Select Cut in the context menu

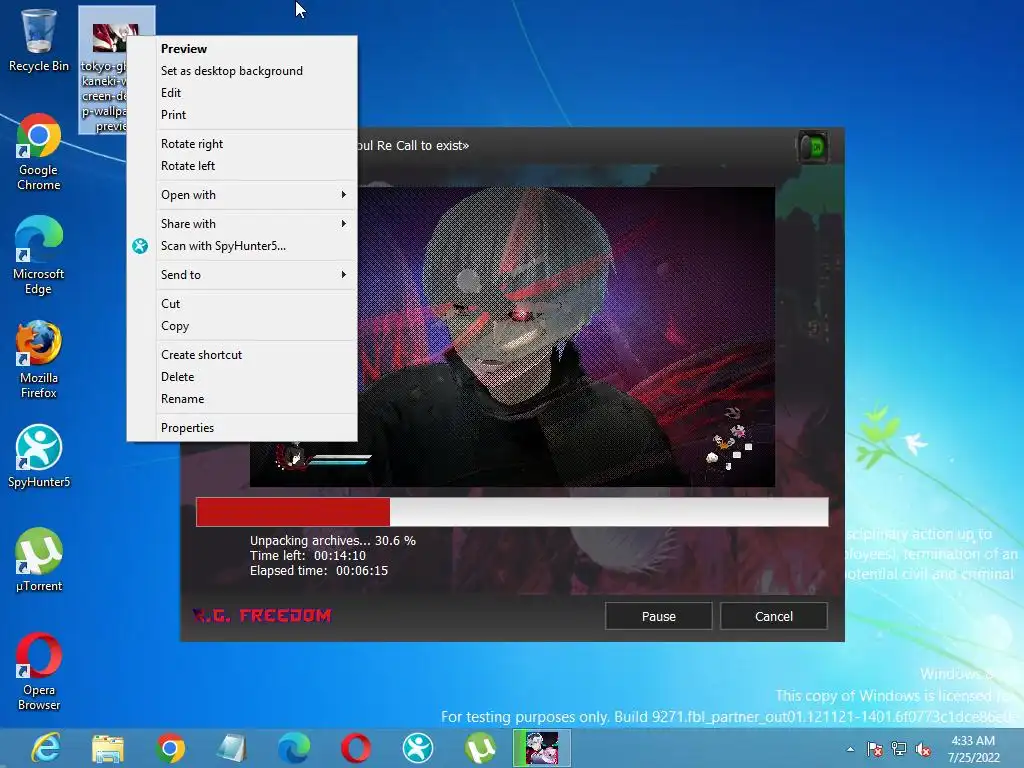pos(242,304)
